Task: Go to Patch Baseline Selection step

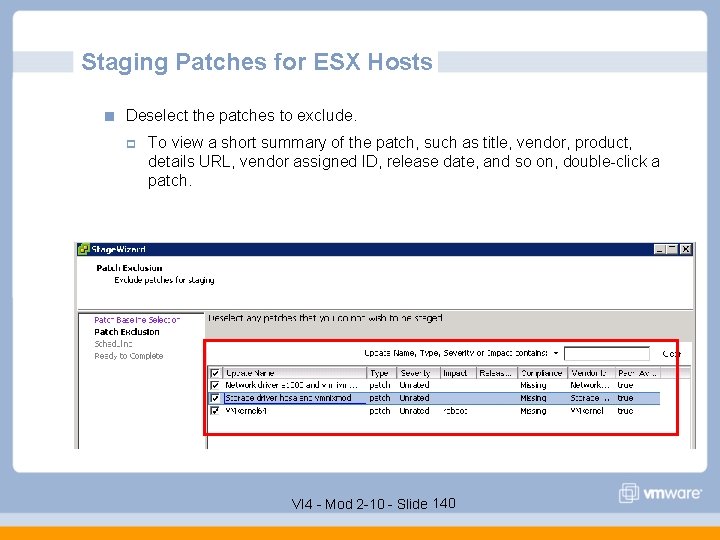Action: [x=137, y=320]
